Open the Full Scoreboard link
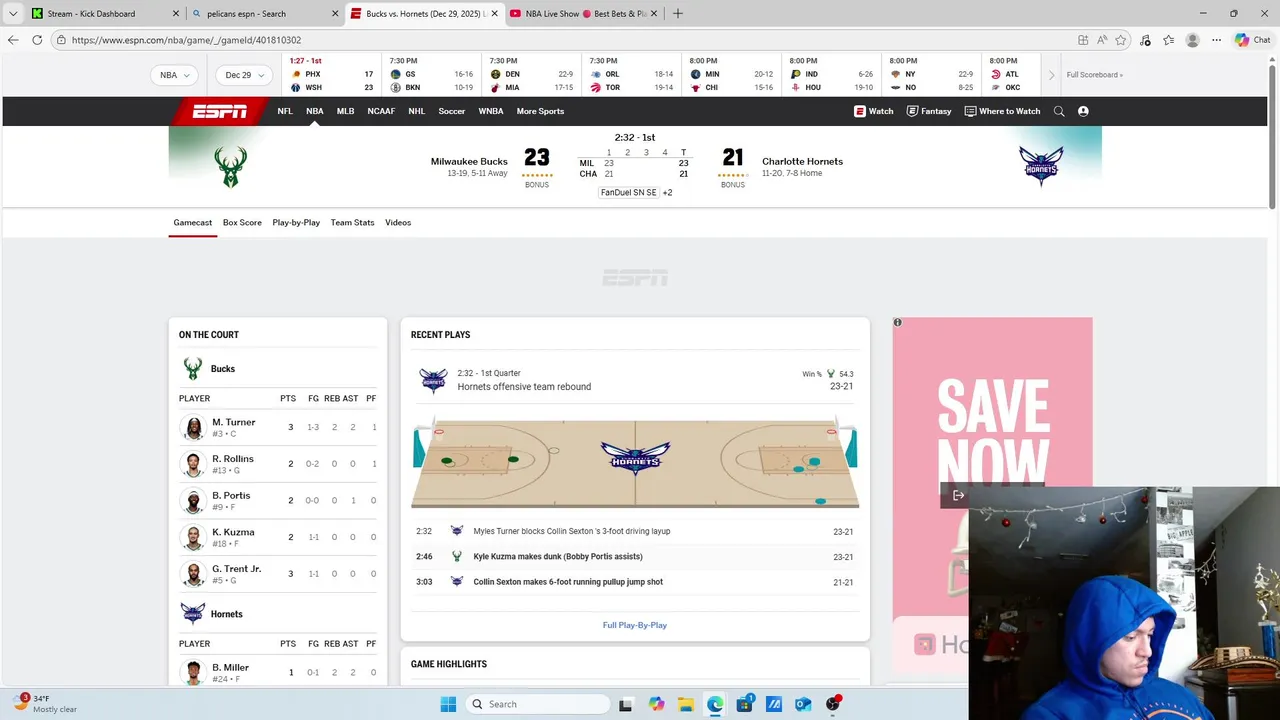This screenshot has width=1280, height=720. 1094,75
